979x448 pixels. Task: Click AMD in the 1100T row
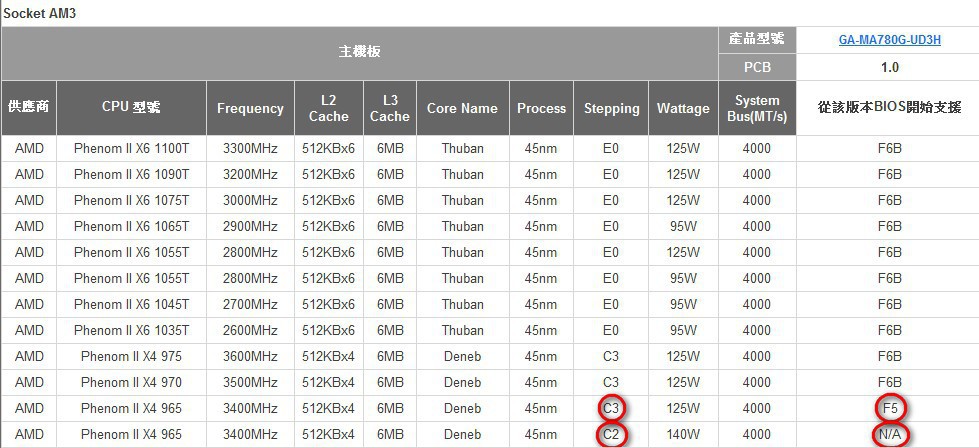click(x=29, y=149)
